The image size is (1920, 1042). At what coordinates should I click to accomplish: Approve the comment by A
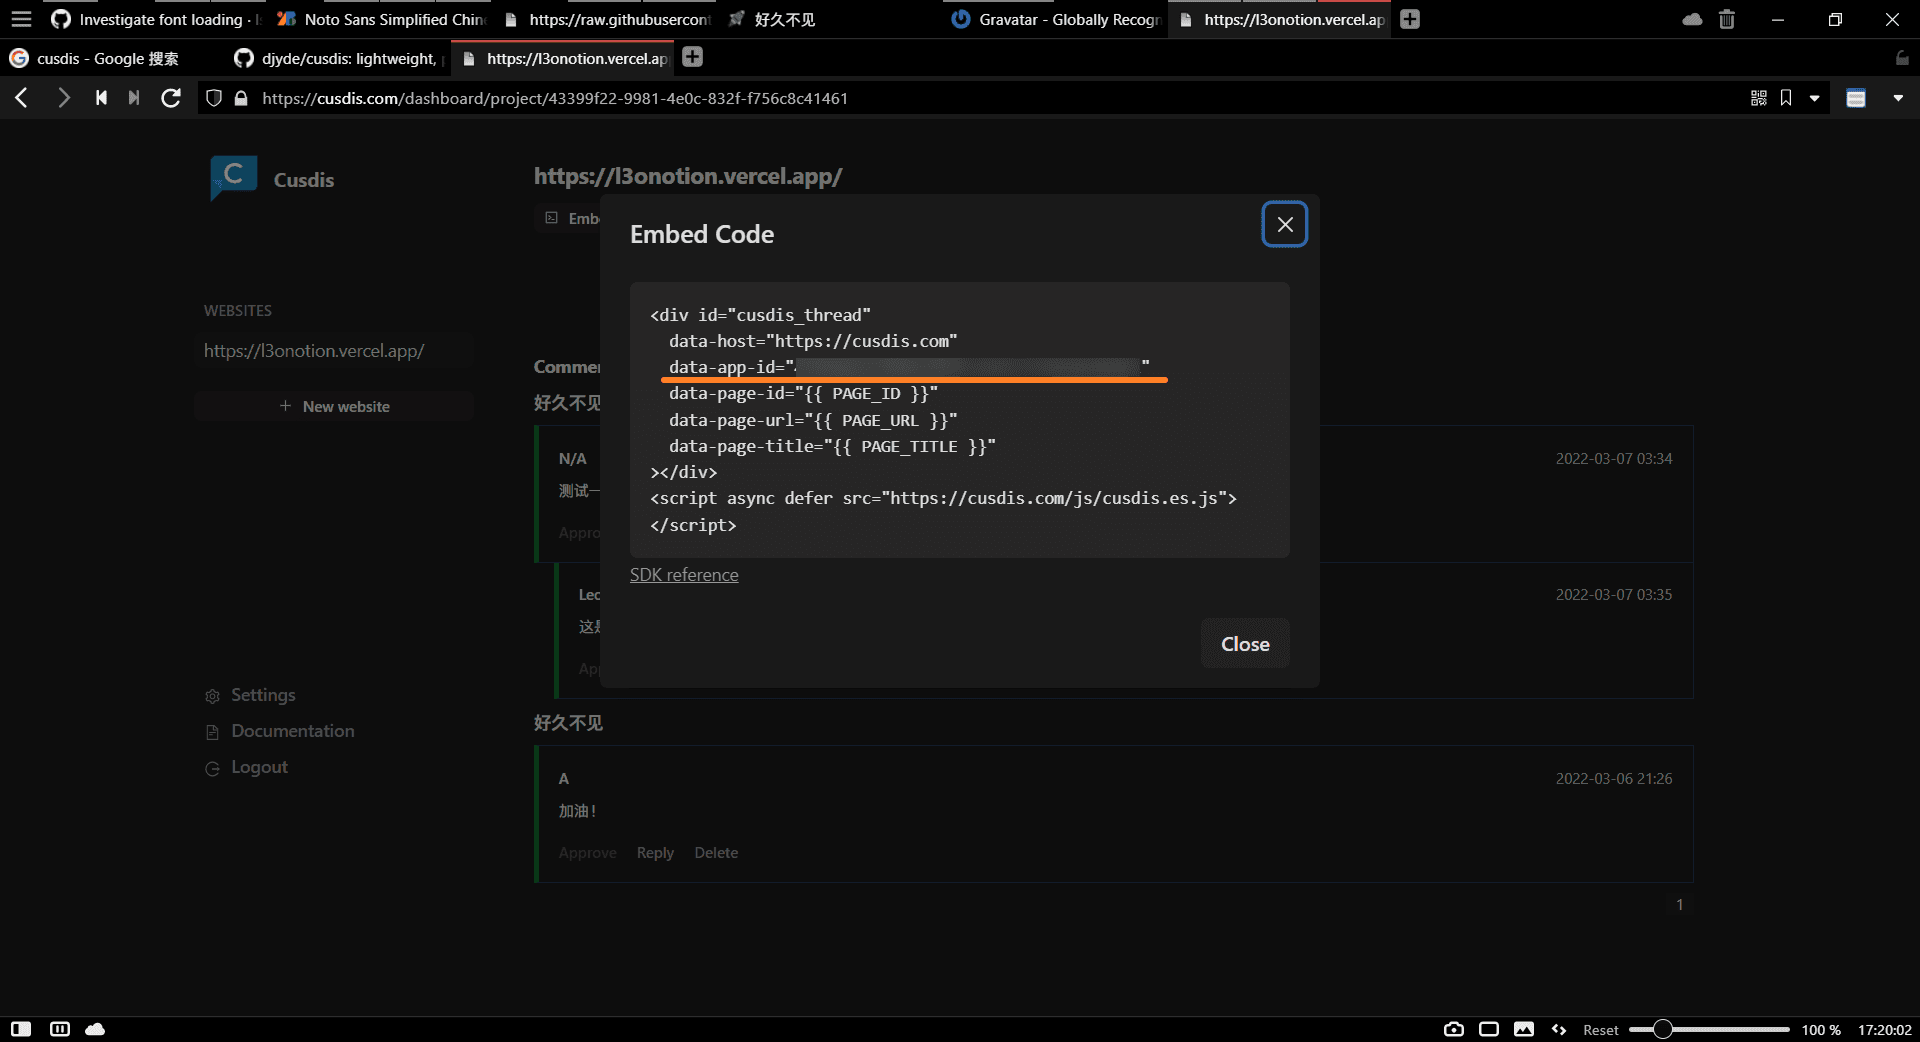click(587, 853)
